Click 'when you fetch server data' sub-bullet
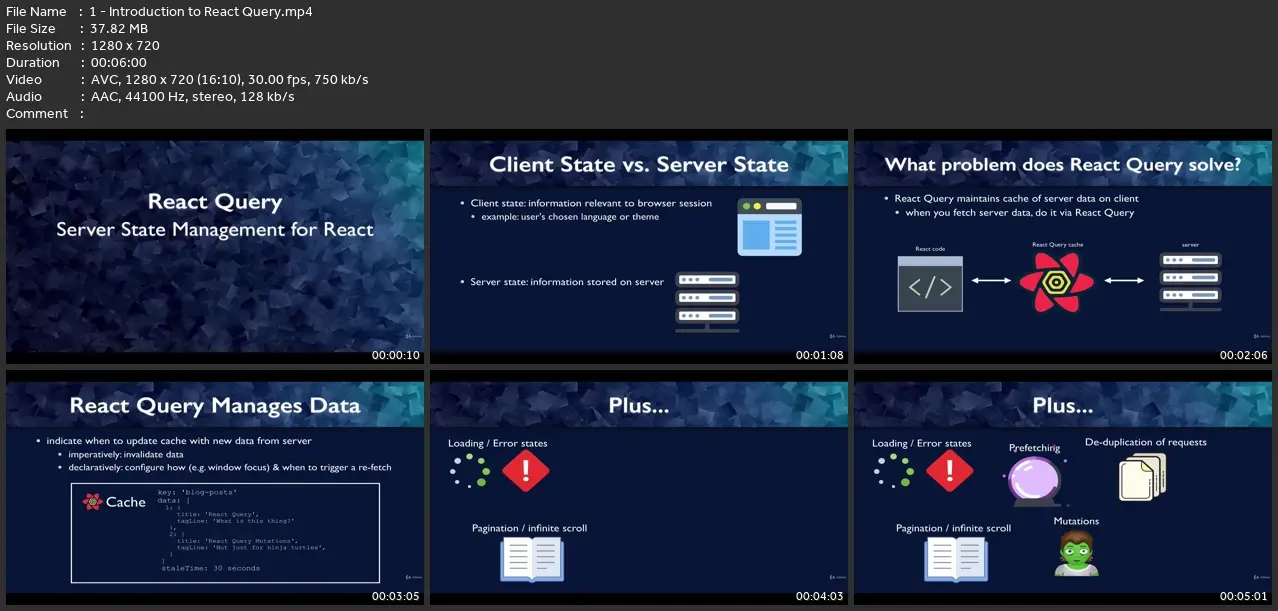The width and height of the screenshot is (1278, 611). point(1020,212)
